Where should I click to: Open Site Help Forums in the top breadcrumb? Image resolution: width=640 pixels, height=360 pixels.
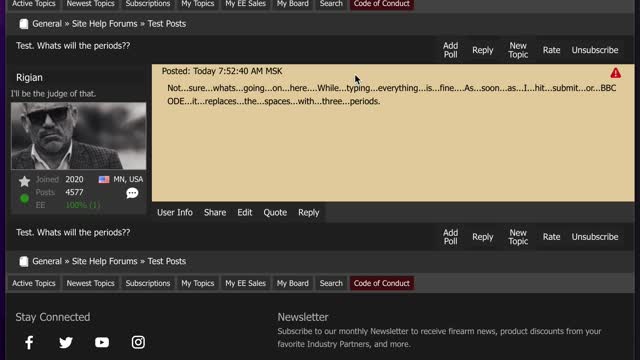click(x=104, y=24)
